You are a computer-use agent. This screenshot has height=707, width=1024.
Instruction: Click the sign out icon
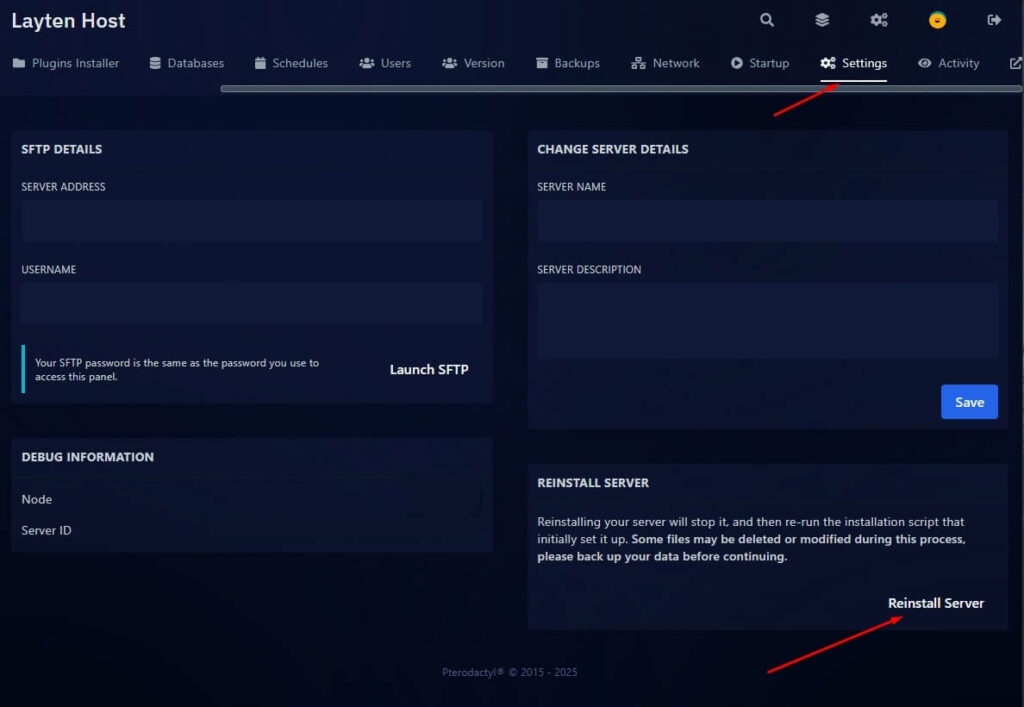pos(994,20)
